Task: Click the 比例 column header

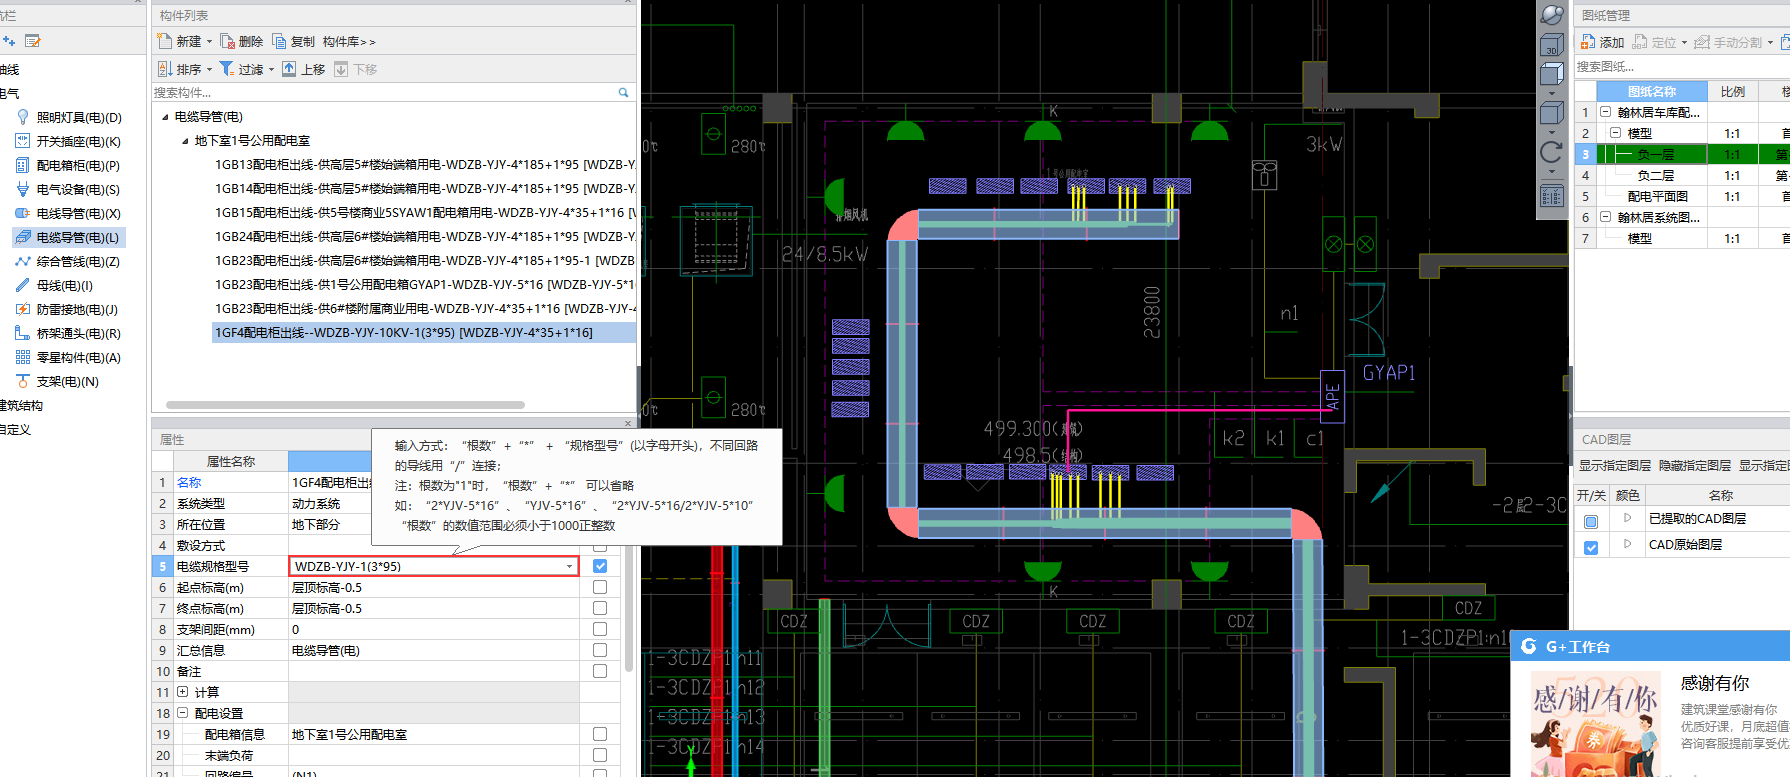Action: [x=1733, y=91]
